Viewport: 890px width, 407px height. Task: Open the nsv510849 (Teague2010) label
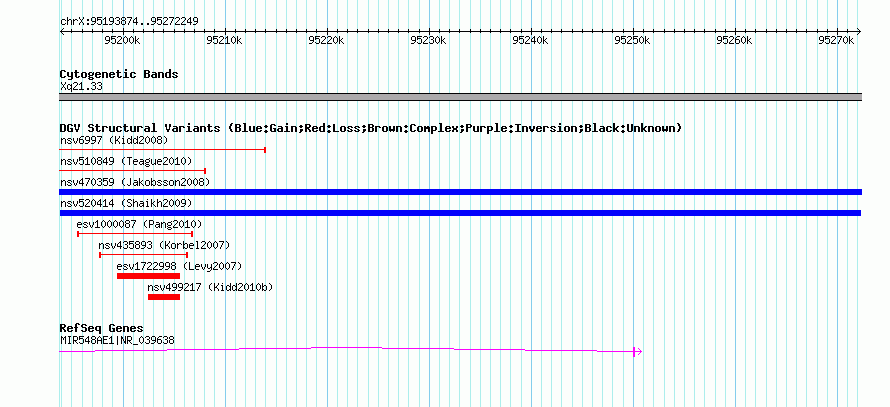point(126,161)
